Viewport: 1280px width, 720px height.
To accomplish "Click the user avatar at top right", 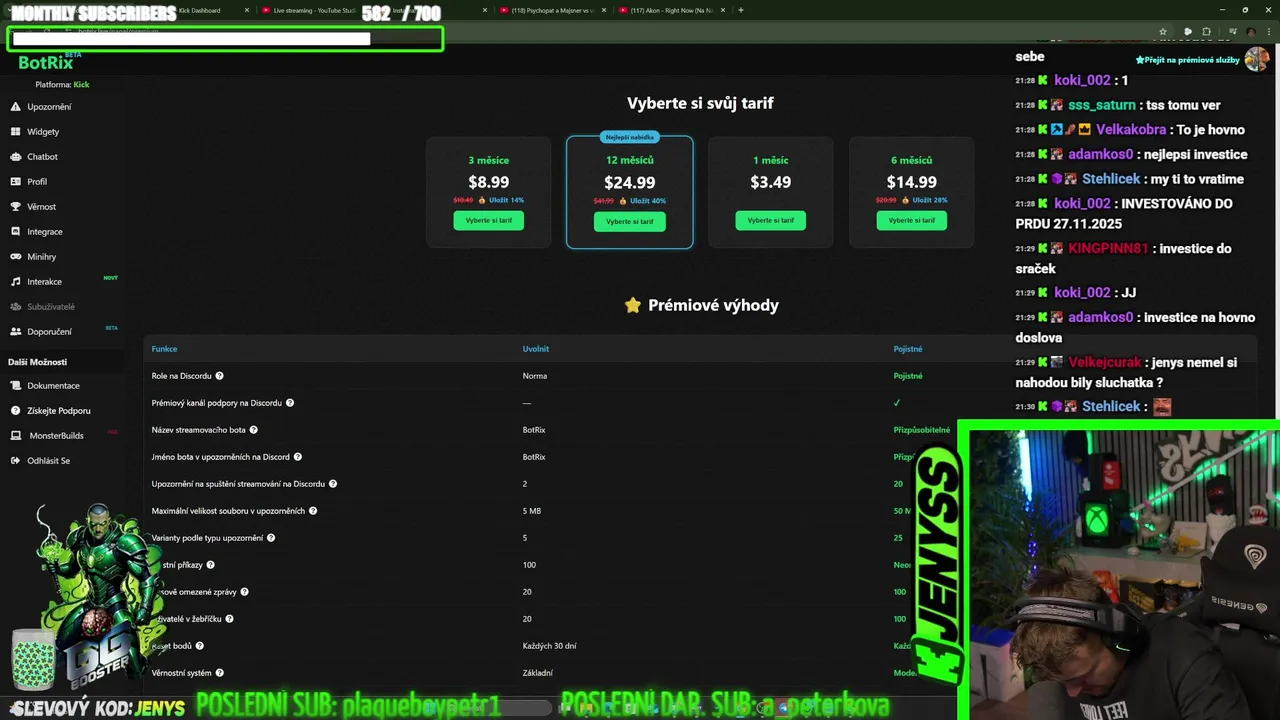I will (x=1256, y=59).
